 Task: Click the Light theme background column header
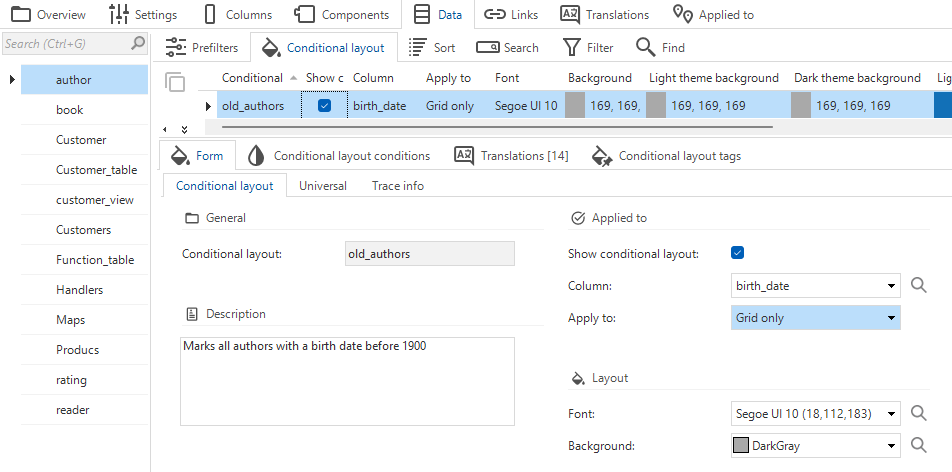click(x=713, y=78)
